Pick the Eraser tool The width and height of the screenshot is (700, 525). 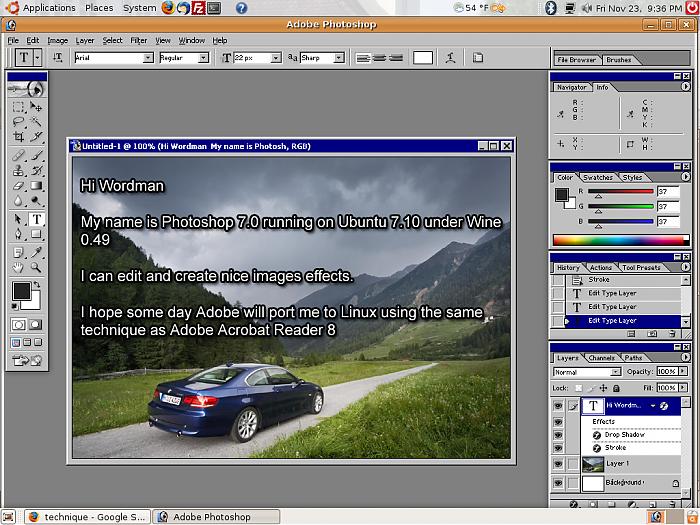19,186
